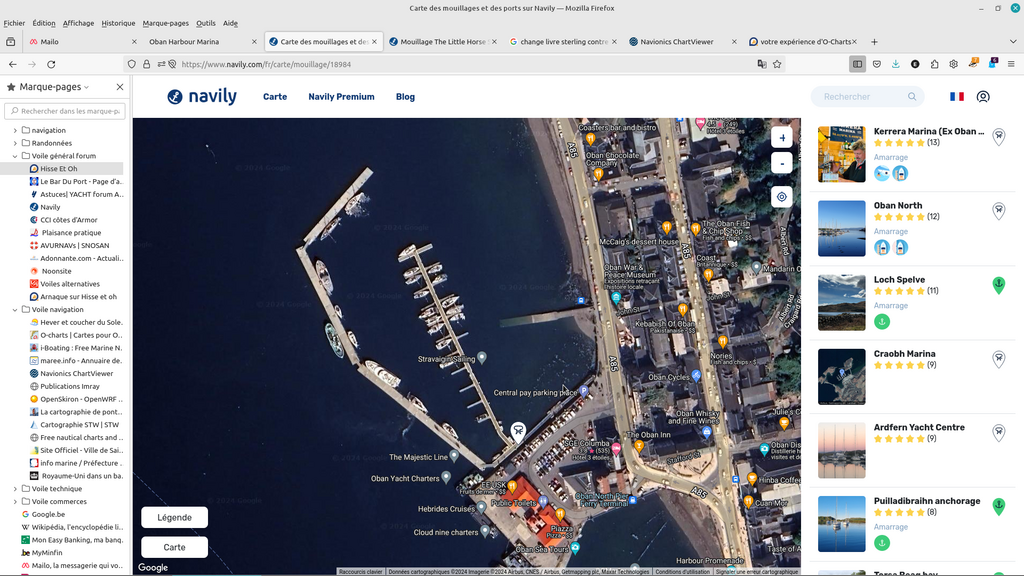Open the Plaisance pratique bookmark
Image resolution: width=1024 pixels, height=576 pixels.
click(71, 232)
